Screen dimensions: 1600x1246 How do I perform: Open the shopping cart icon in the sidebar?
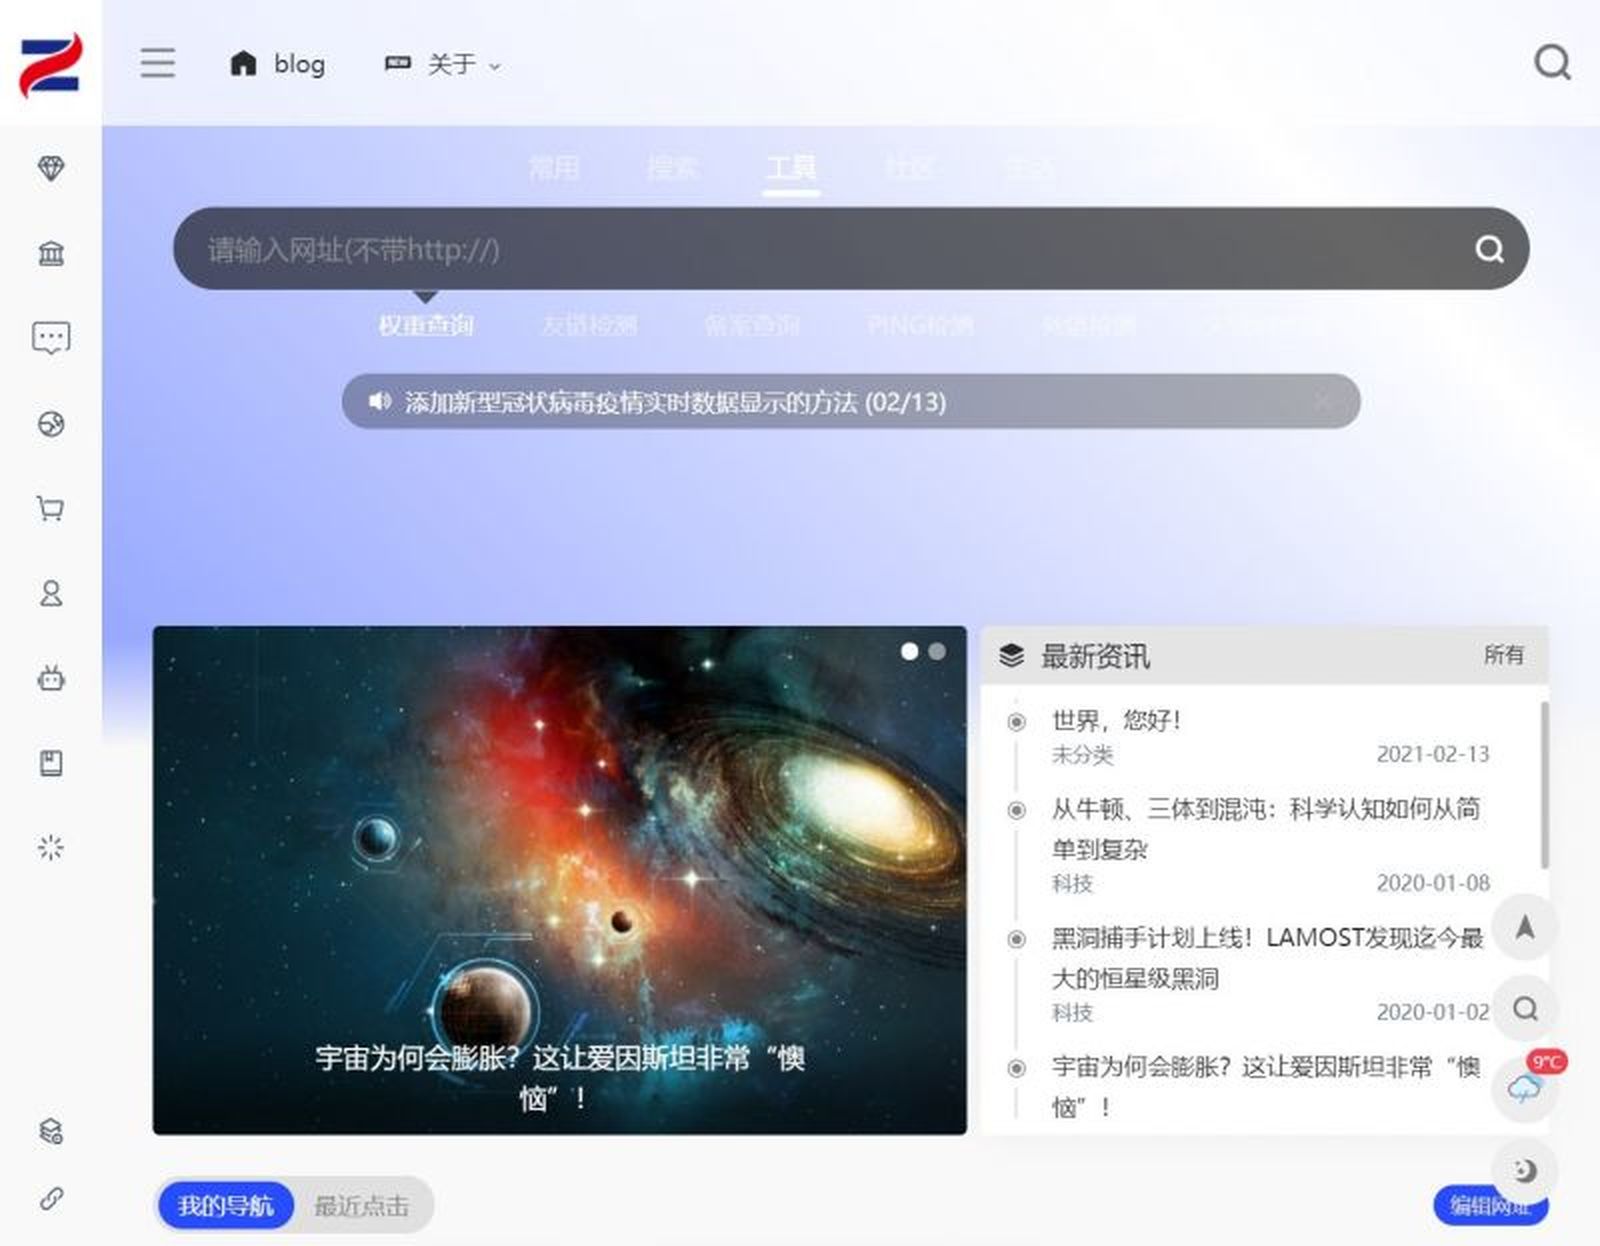(50, 508)
